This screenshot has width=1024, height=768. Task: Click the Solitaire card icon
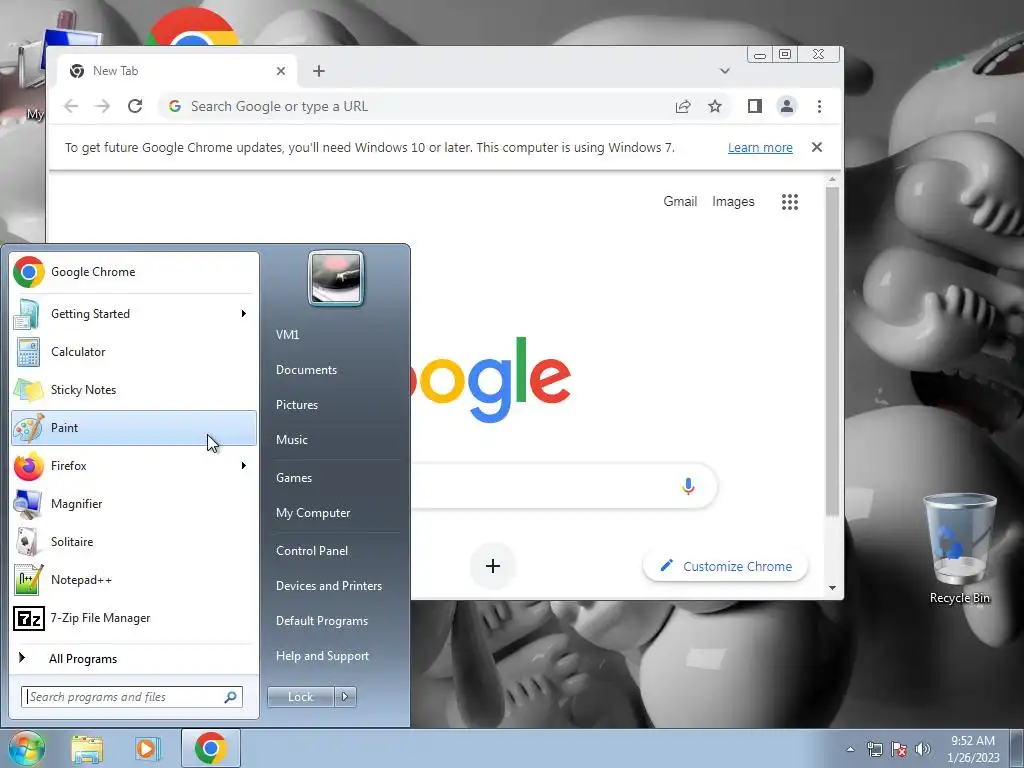pos(28,541)
